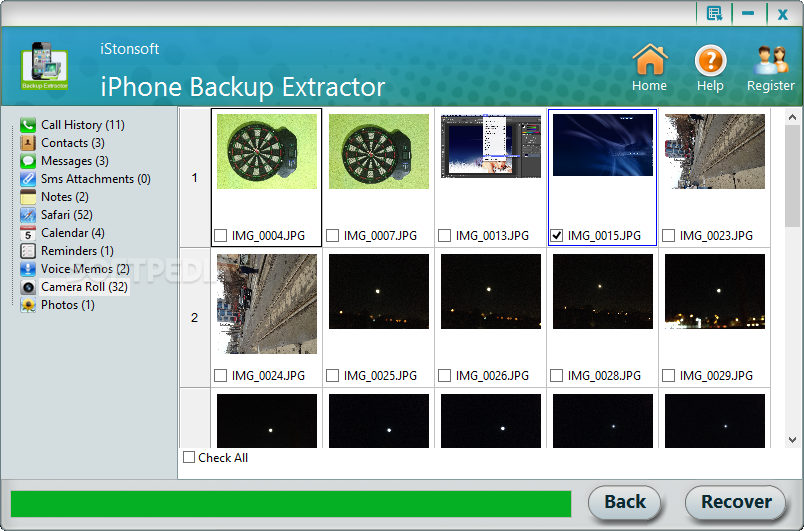Open the Notes (2) category
804x531 pixels.
click(x=65, y=196)
